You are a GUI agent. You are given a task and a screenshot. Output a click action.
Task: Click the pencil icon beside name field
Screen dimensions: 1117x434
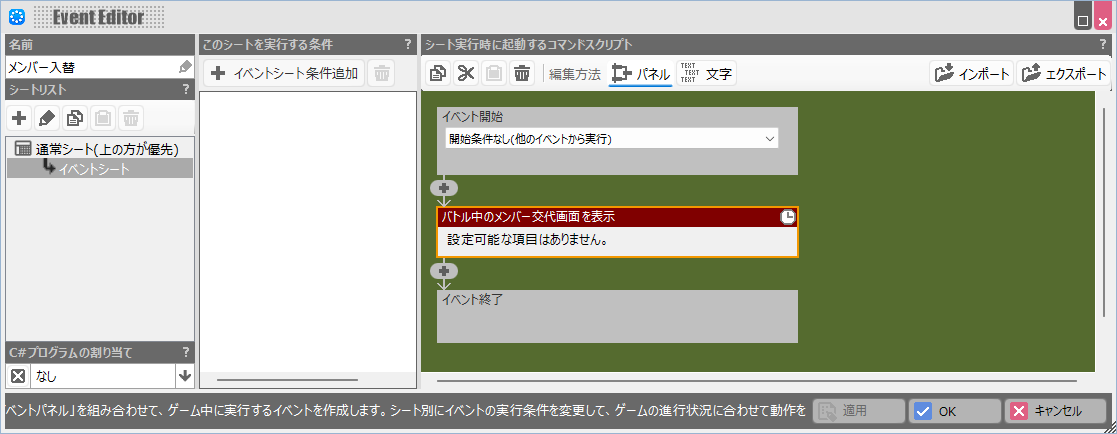click(185, 67)
